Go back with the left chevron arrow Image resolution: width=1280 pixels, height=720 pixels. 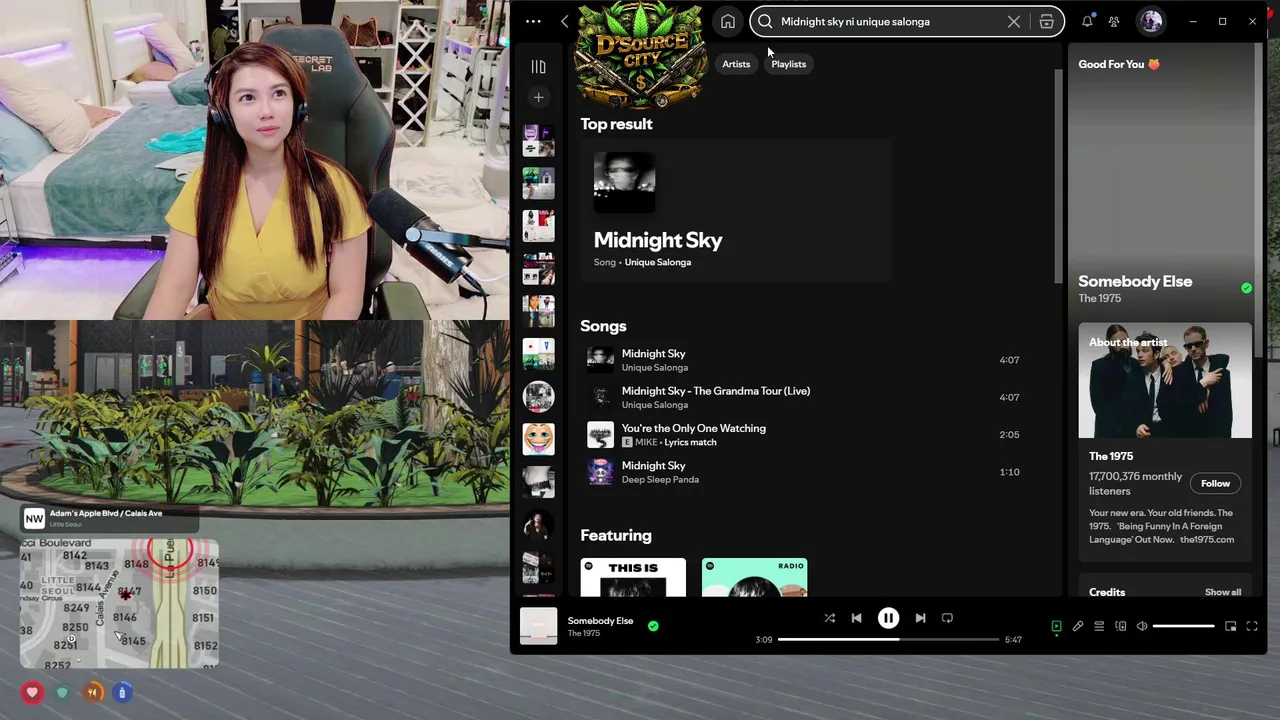(x=565, y=21)
